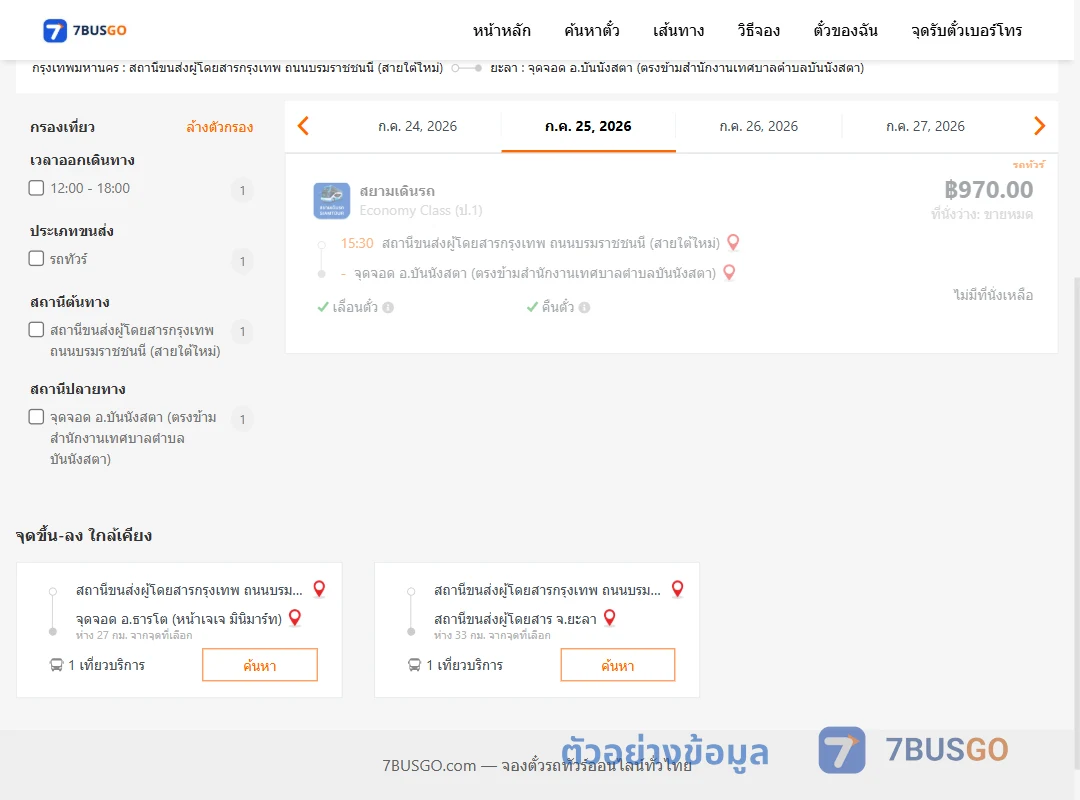Click info icon next to เลื่อนตั๋ว
Viewport: 1080px width, 800px height.
388,307
